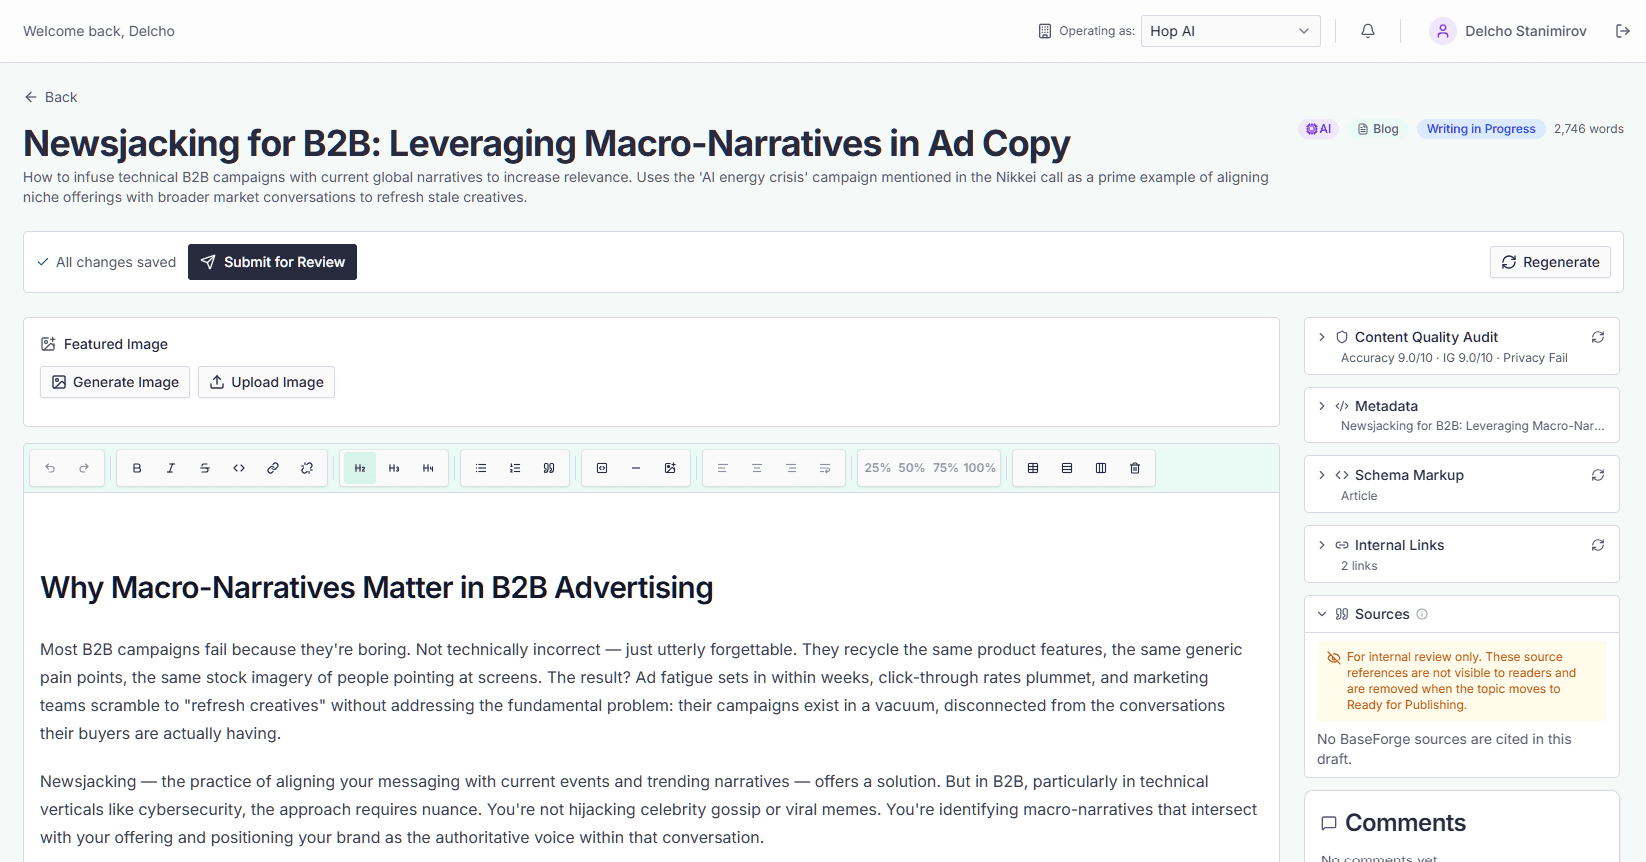The image size is (1646, 862).
Task: Apply inline code formatting
Action: 239,468
